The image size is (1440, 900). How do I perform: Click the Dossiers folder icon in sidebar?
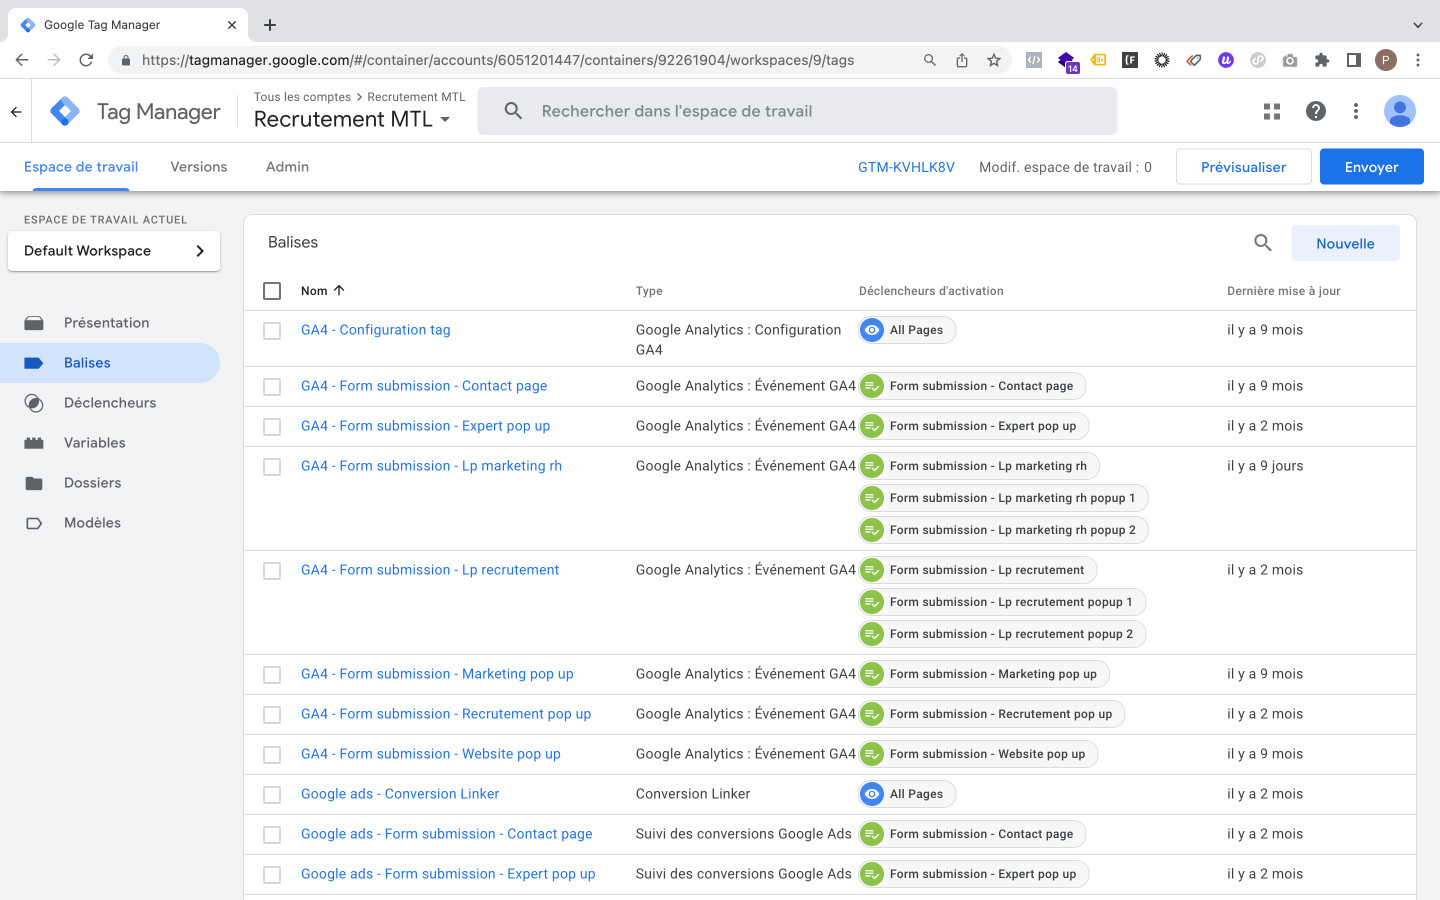(x=34, y=483)
